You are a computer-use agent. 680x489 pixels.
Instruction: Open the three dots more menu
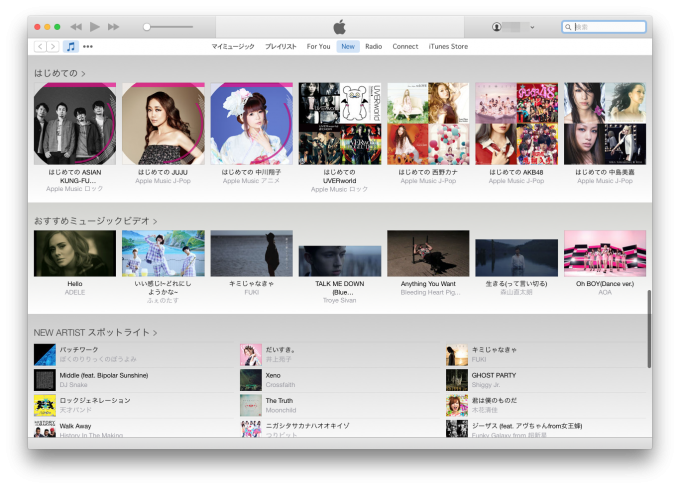click(x=88, y=46)
